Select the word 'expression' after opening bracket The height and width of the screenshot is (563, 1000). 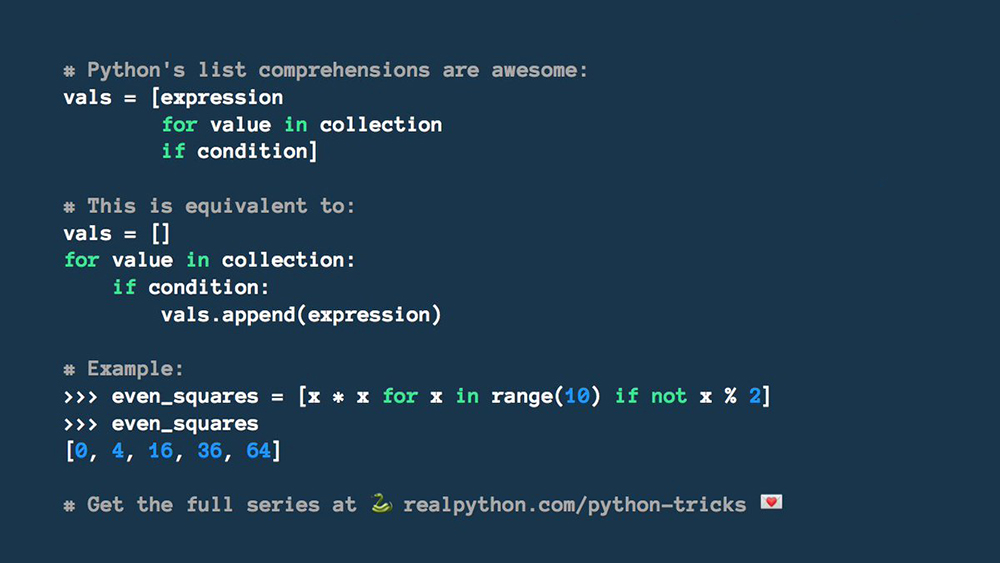click(222, 98)
